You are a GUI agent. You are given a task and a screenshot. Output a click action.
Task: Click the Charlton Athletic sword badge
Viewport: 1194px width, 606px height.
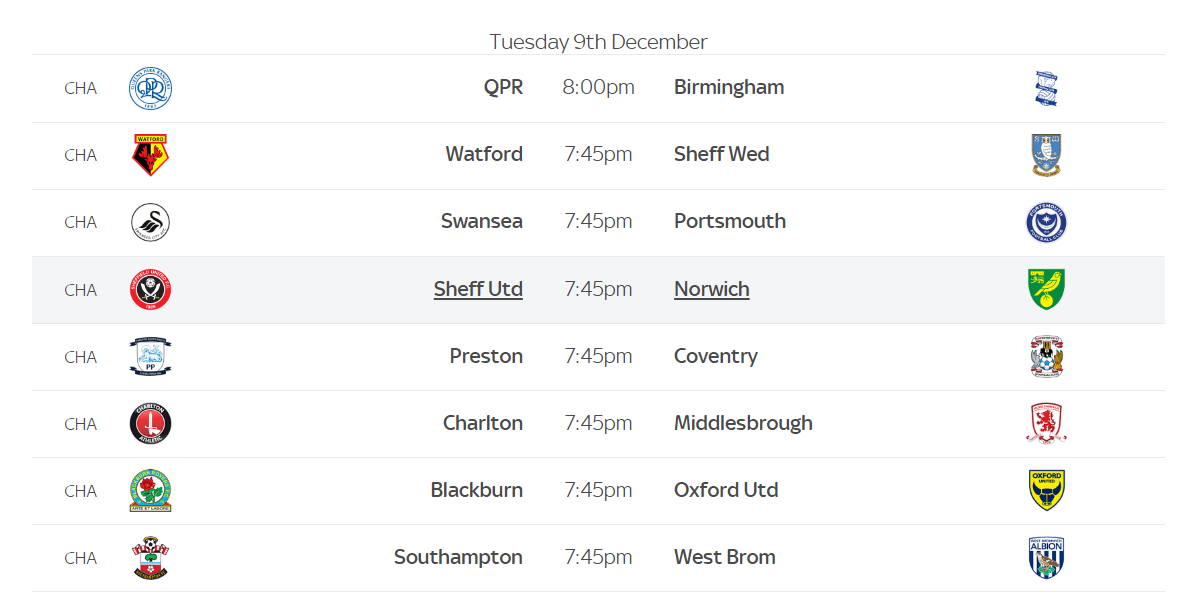pyautogui.click(x=150, y=424)
